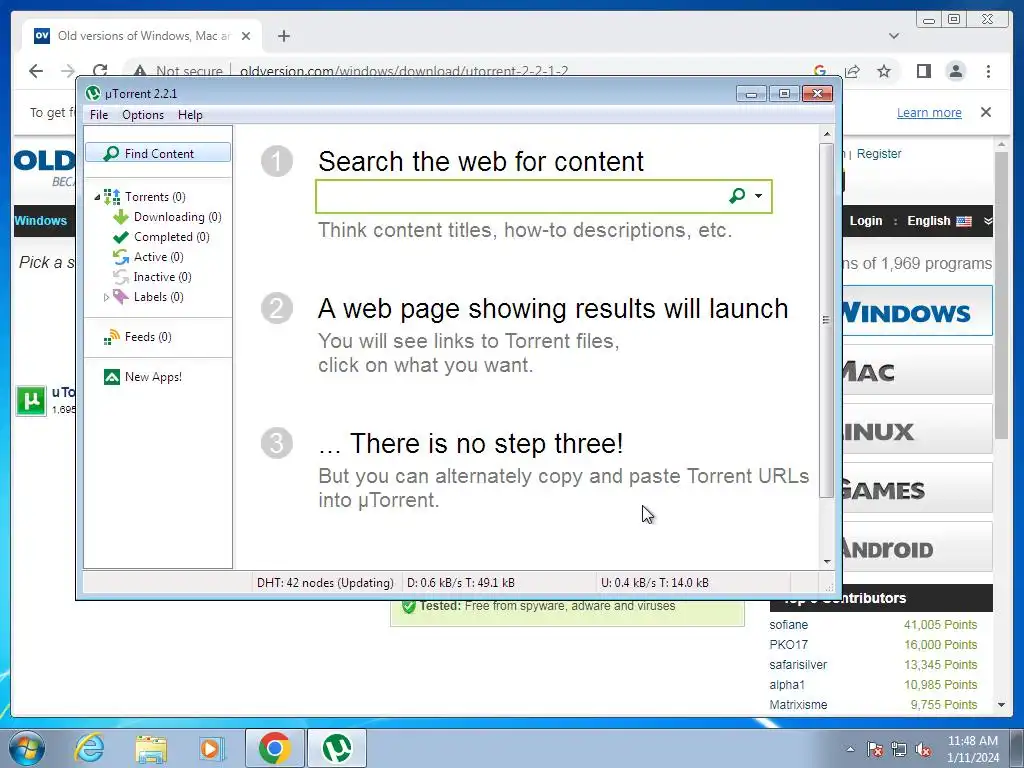Follow the Learn more link
The image size is (1024, 768).
click(929, 112)
